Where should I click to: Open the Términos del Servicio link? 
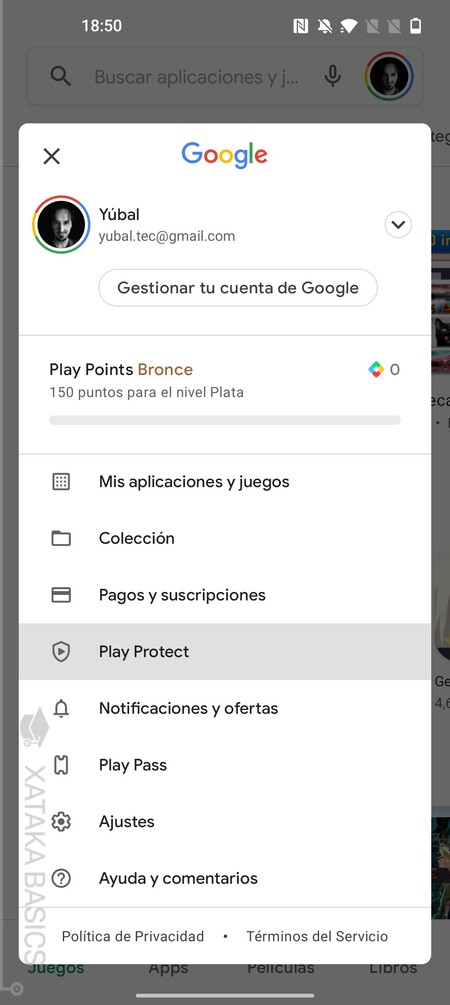coord(317,936)
